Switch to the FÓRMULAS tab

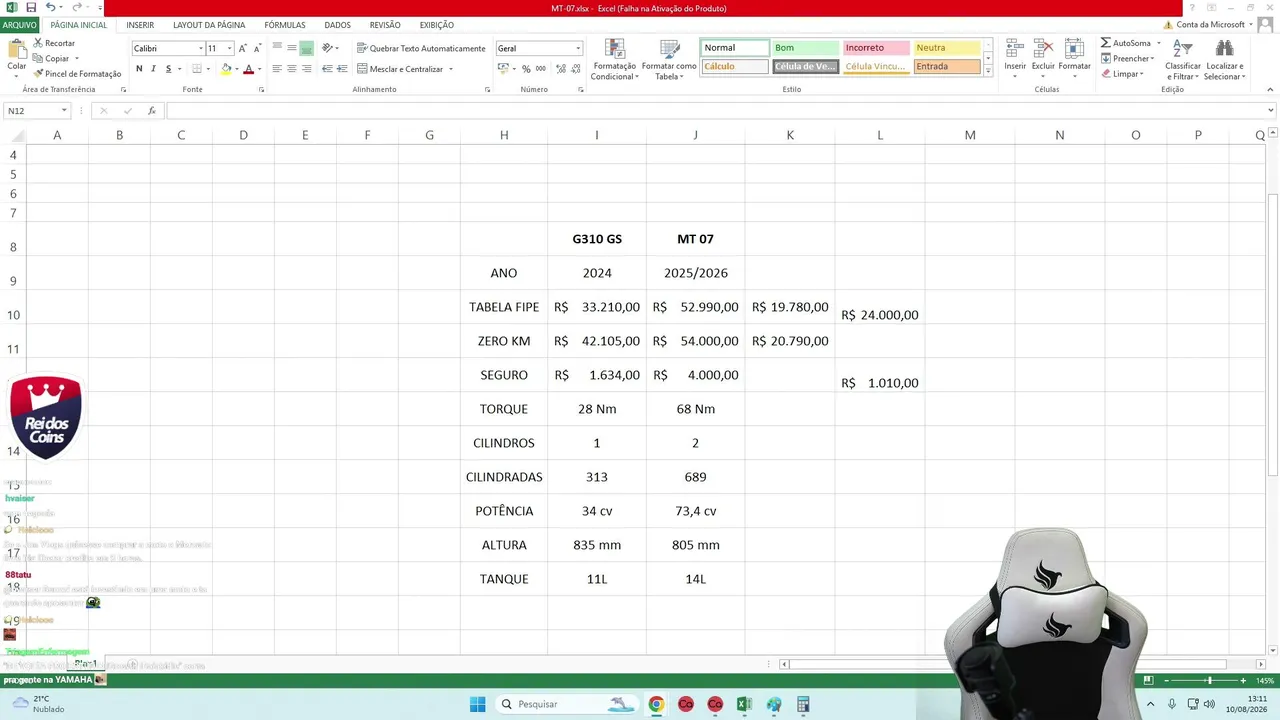click(285, 25)
